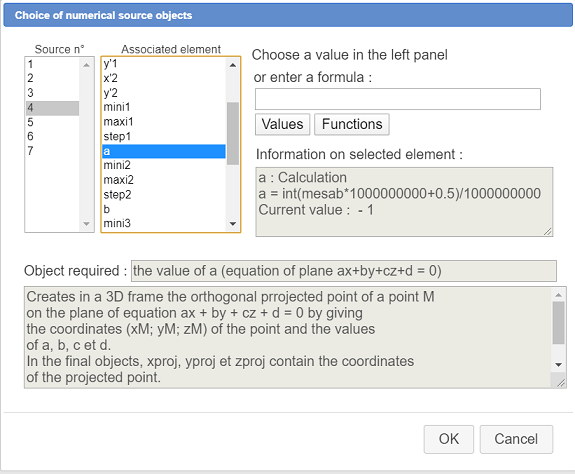Select source number 1
The width and height of the screenshot is (575, 474).
(52, 64)
